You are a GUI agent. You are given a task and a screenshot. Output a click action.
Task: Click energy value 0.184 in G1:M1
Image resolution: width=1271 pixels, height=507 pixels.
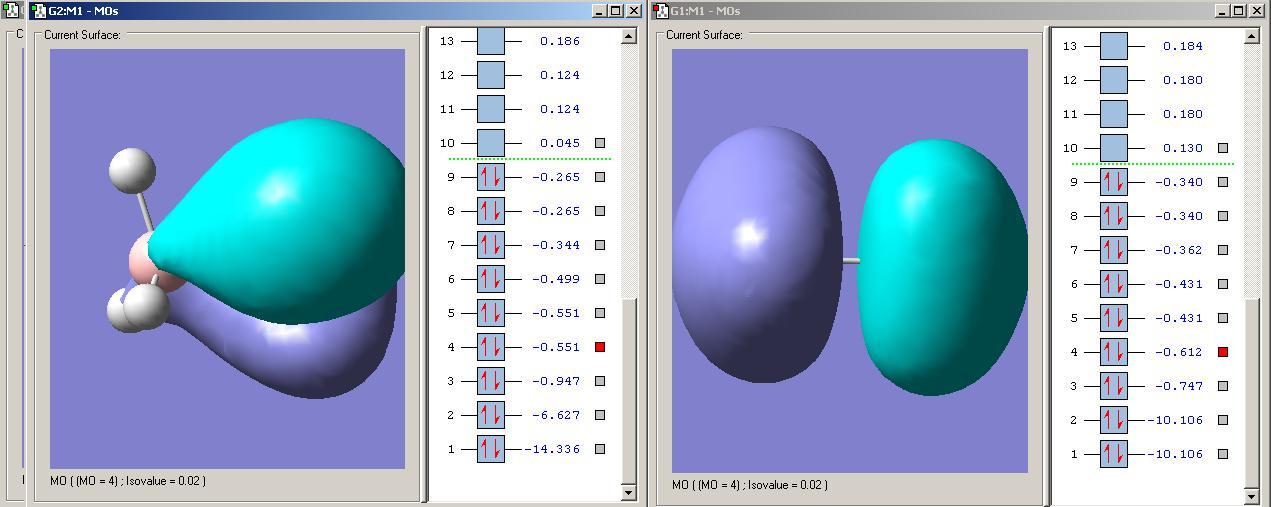point(1183,46)
